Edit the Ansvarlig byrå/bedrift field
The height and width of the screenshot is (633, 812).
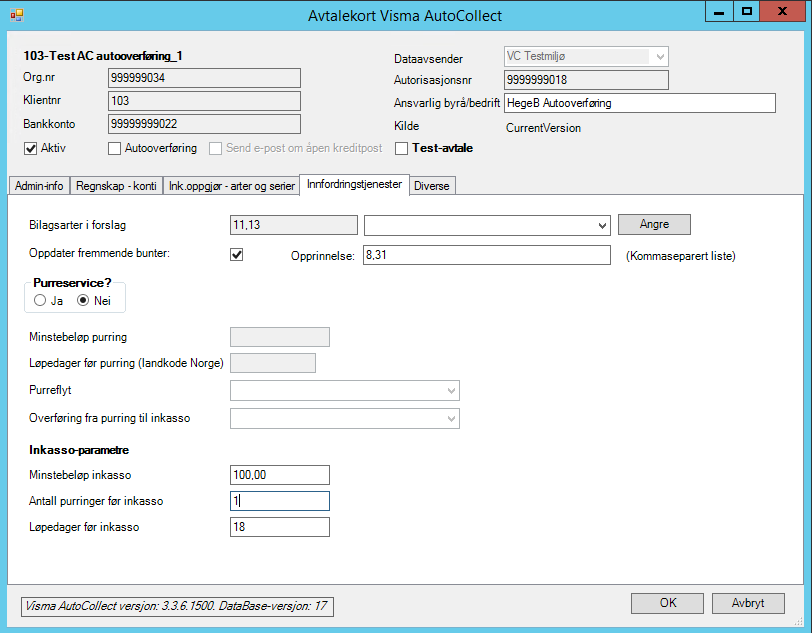click(640, 103)
